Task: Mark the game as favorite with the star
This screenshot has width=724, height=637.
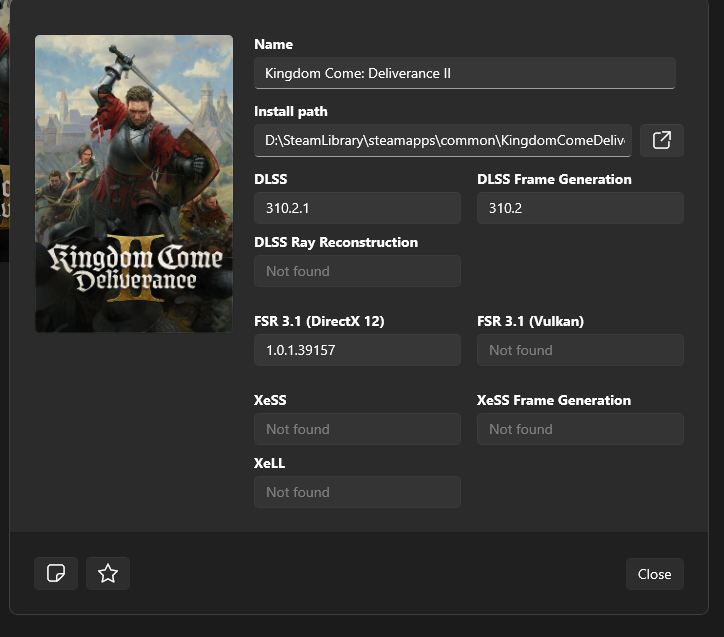Action: click(108, 573)
